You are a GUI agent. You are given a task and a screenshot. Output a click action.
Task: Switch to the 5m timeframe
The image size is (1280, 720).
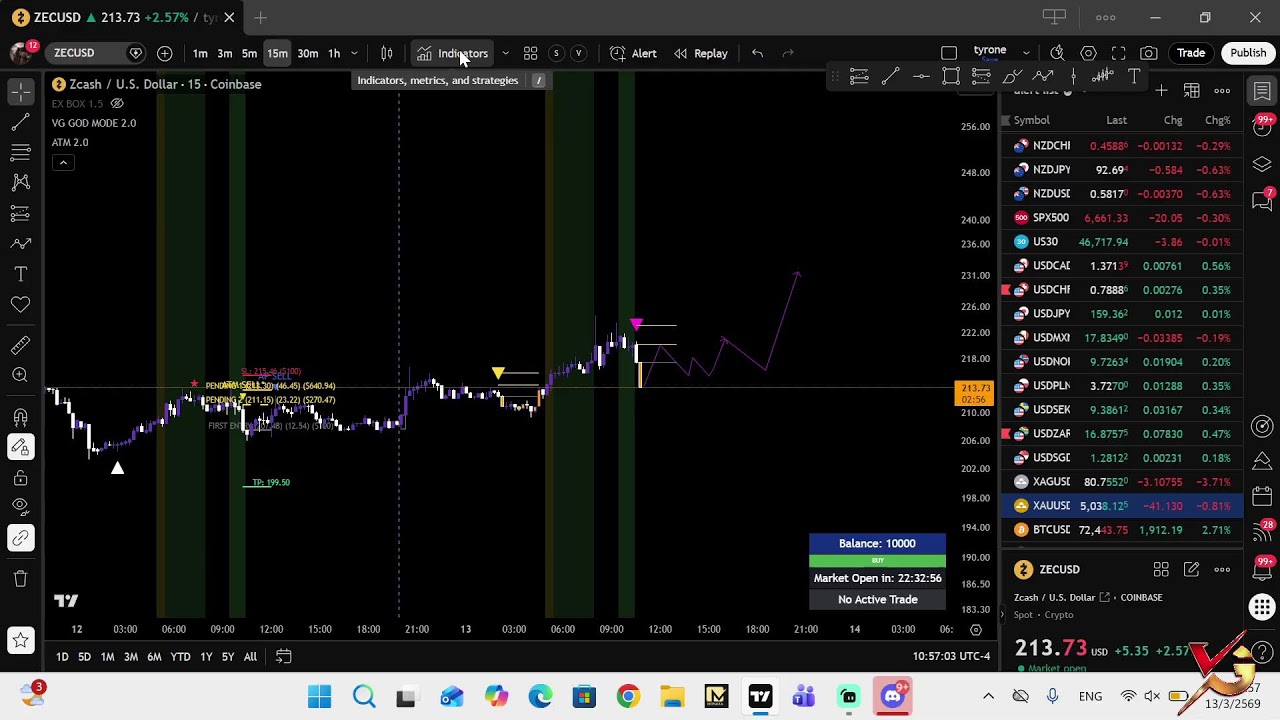250,53
